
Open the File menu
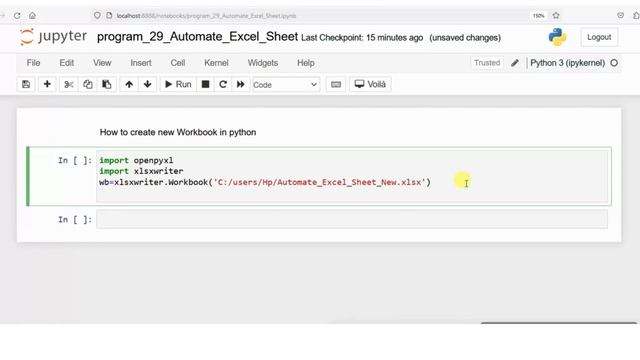click(33, 63)
